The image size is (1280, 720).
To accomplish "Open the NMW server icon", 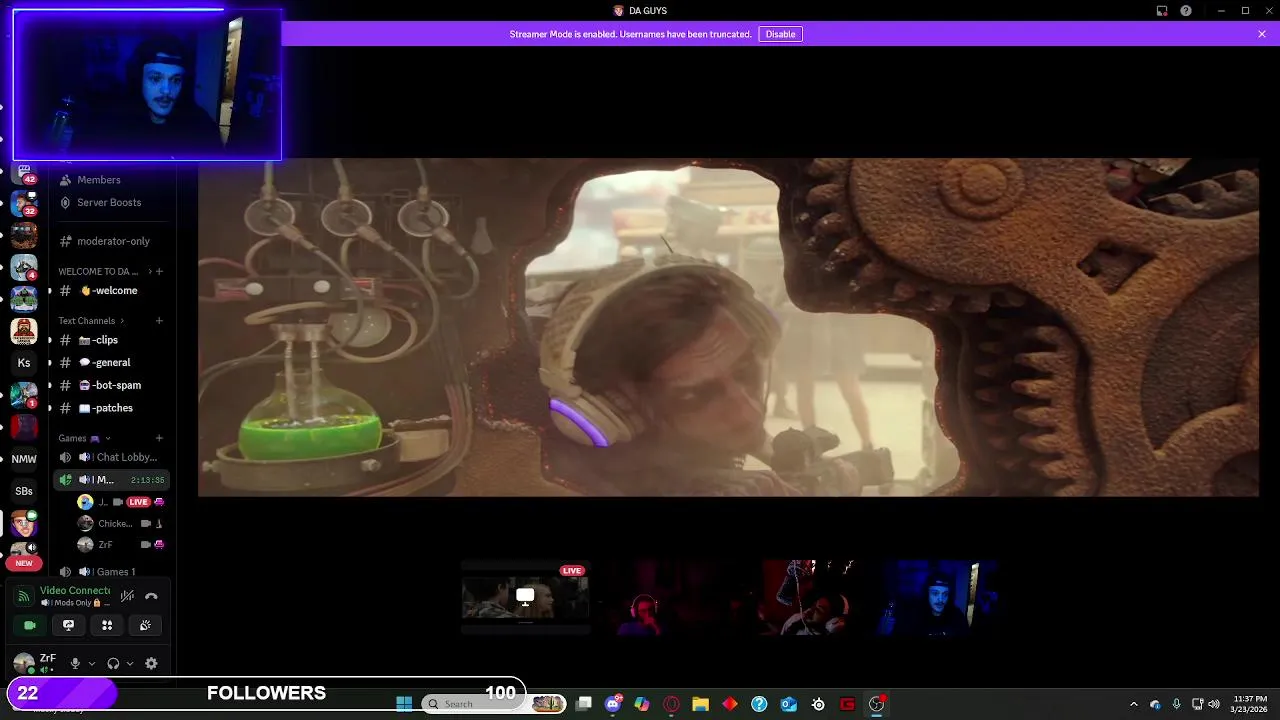I will (24, 459).
